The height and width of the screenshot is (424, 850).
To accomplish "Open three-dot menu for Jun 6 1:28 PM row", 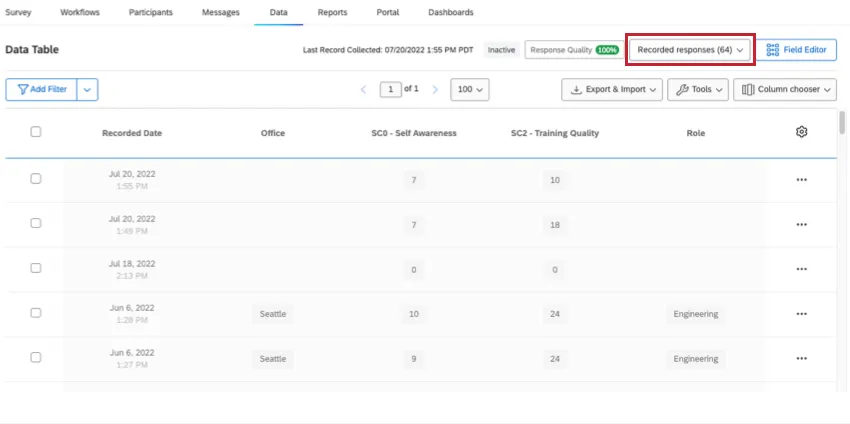I will click(801, 314).
